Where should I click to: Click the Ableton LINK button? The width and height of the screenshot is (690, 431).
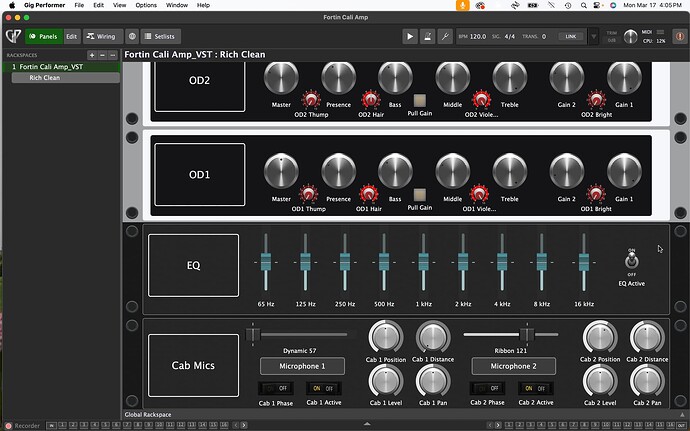pos(571,37)
